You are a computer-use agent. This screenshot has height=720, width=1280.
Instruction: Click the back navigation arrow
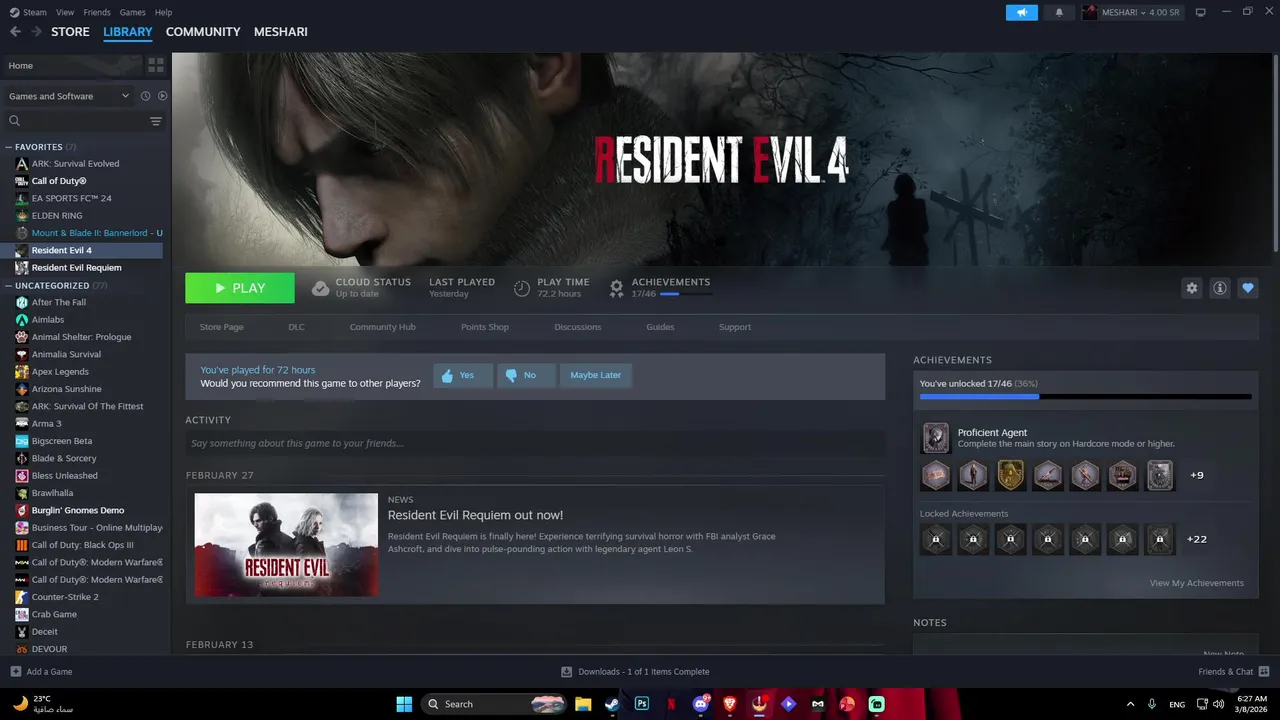(x=15, y=32)
